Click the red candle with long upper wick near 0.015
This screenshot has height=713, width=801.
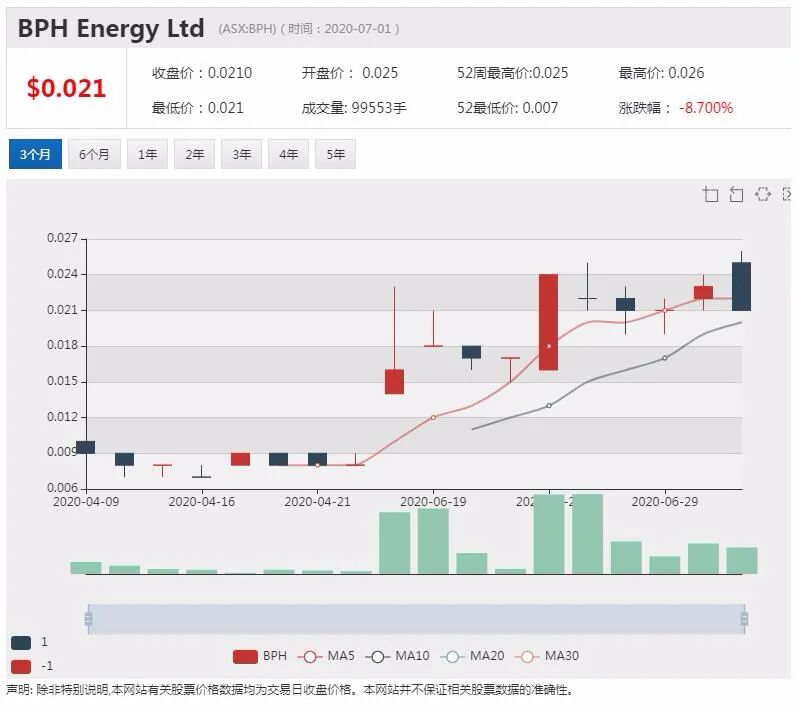(x=394, y=381)
